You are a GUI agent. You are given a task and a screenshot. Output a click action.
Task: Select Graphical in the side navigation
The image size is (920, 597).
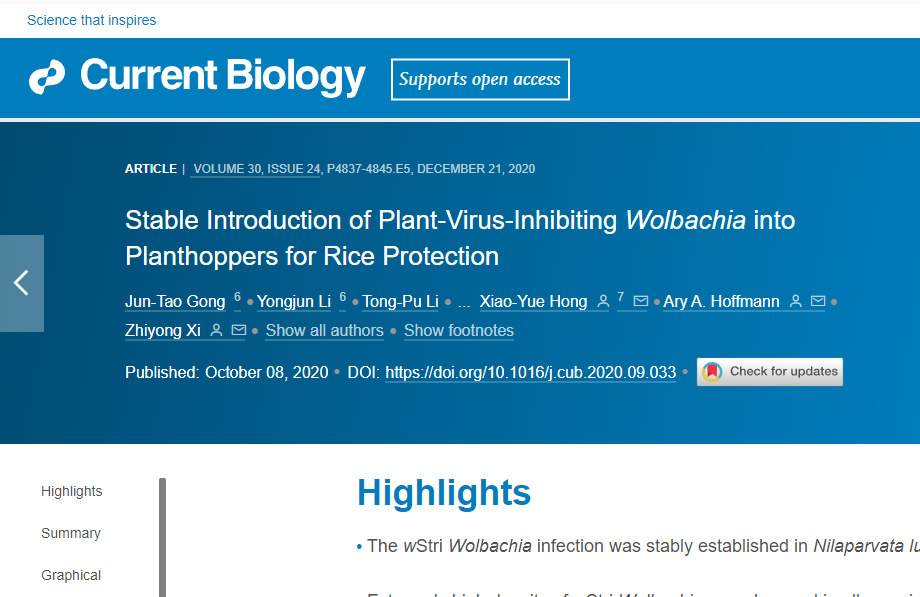point(71,575)
